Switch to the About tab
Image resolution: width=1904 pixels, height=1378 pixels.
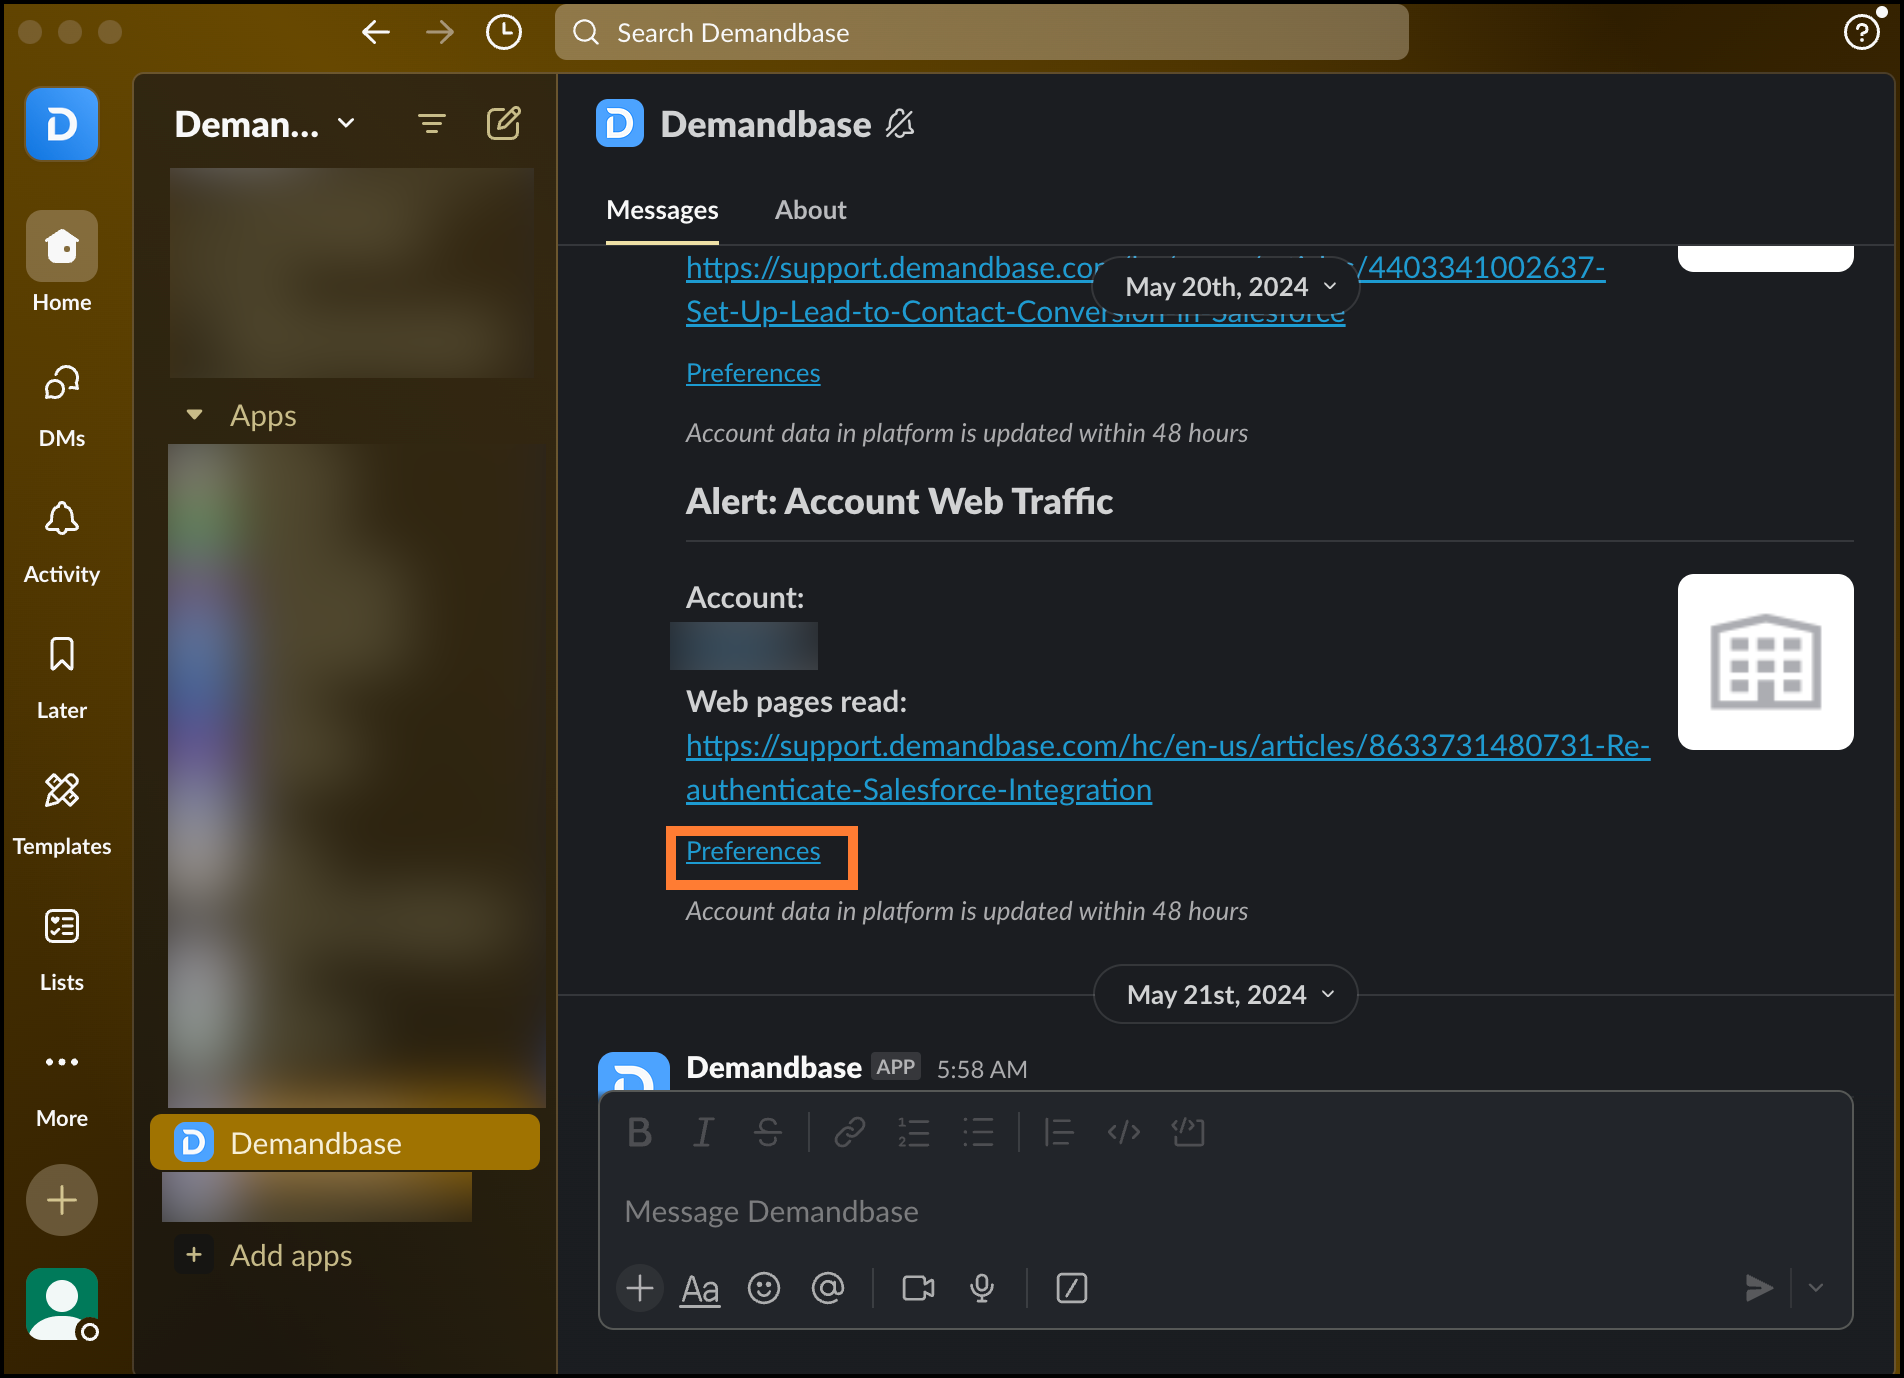[x=810, y=210]
